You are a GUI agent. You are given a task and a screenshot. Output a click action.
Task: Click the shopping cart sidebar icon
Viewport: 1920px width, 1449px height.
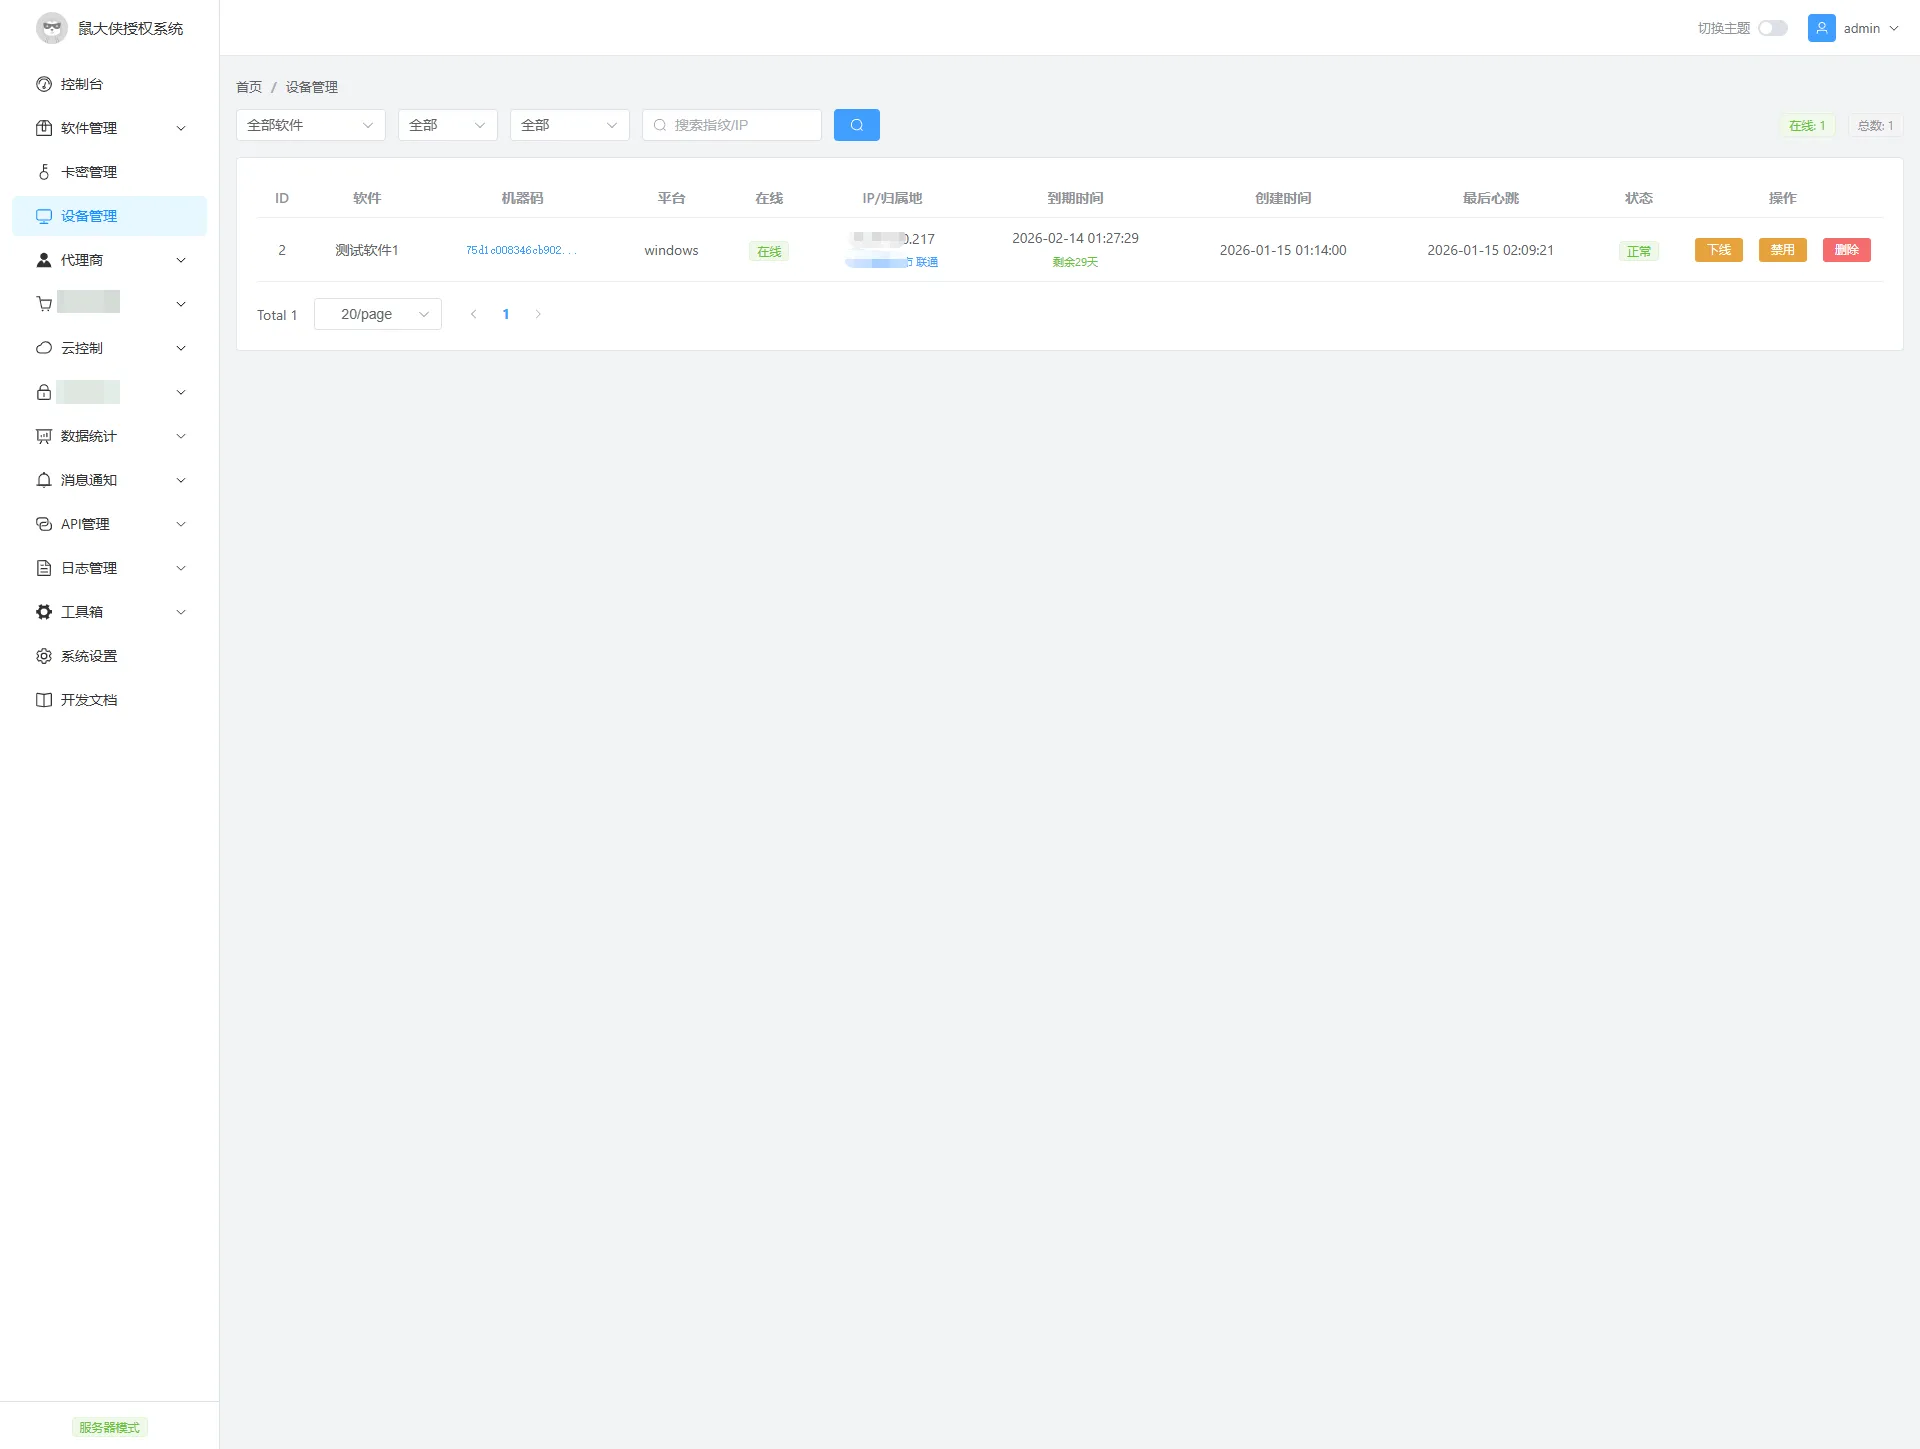click(44, 304)
